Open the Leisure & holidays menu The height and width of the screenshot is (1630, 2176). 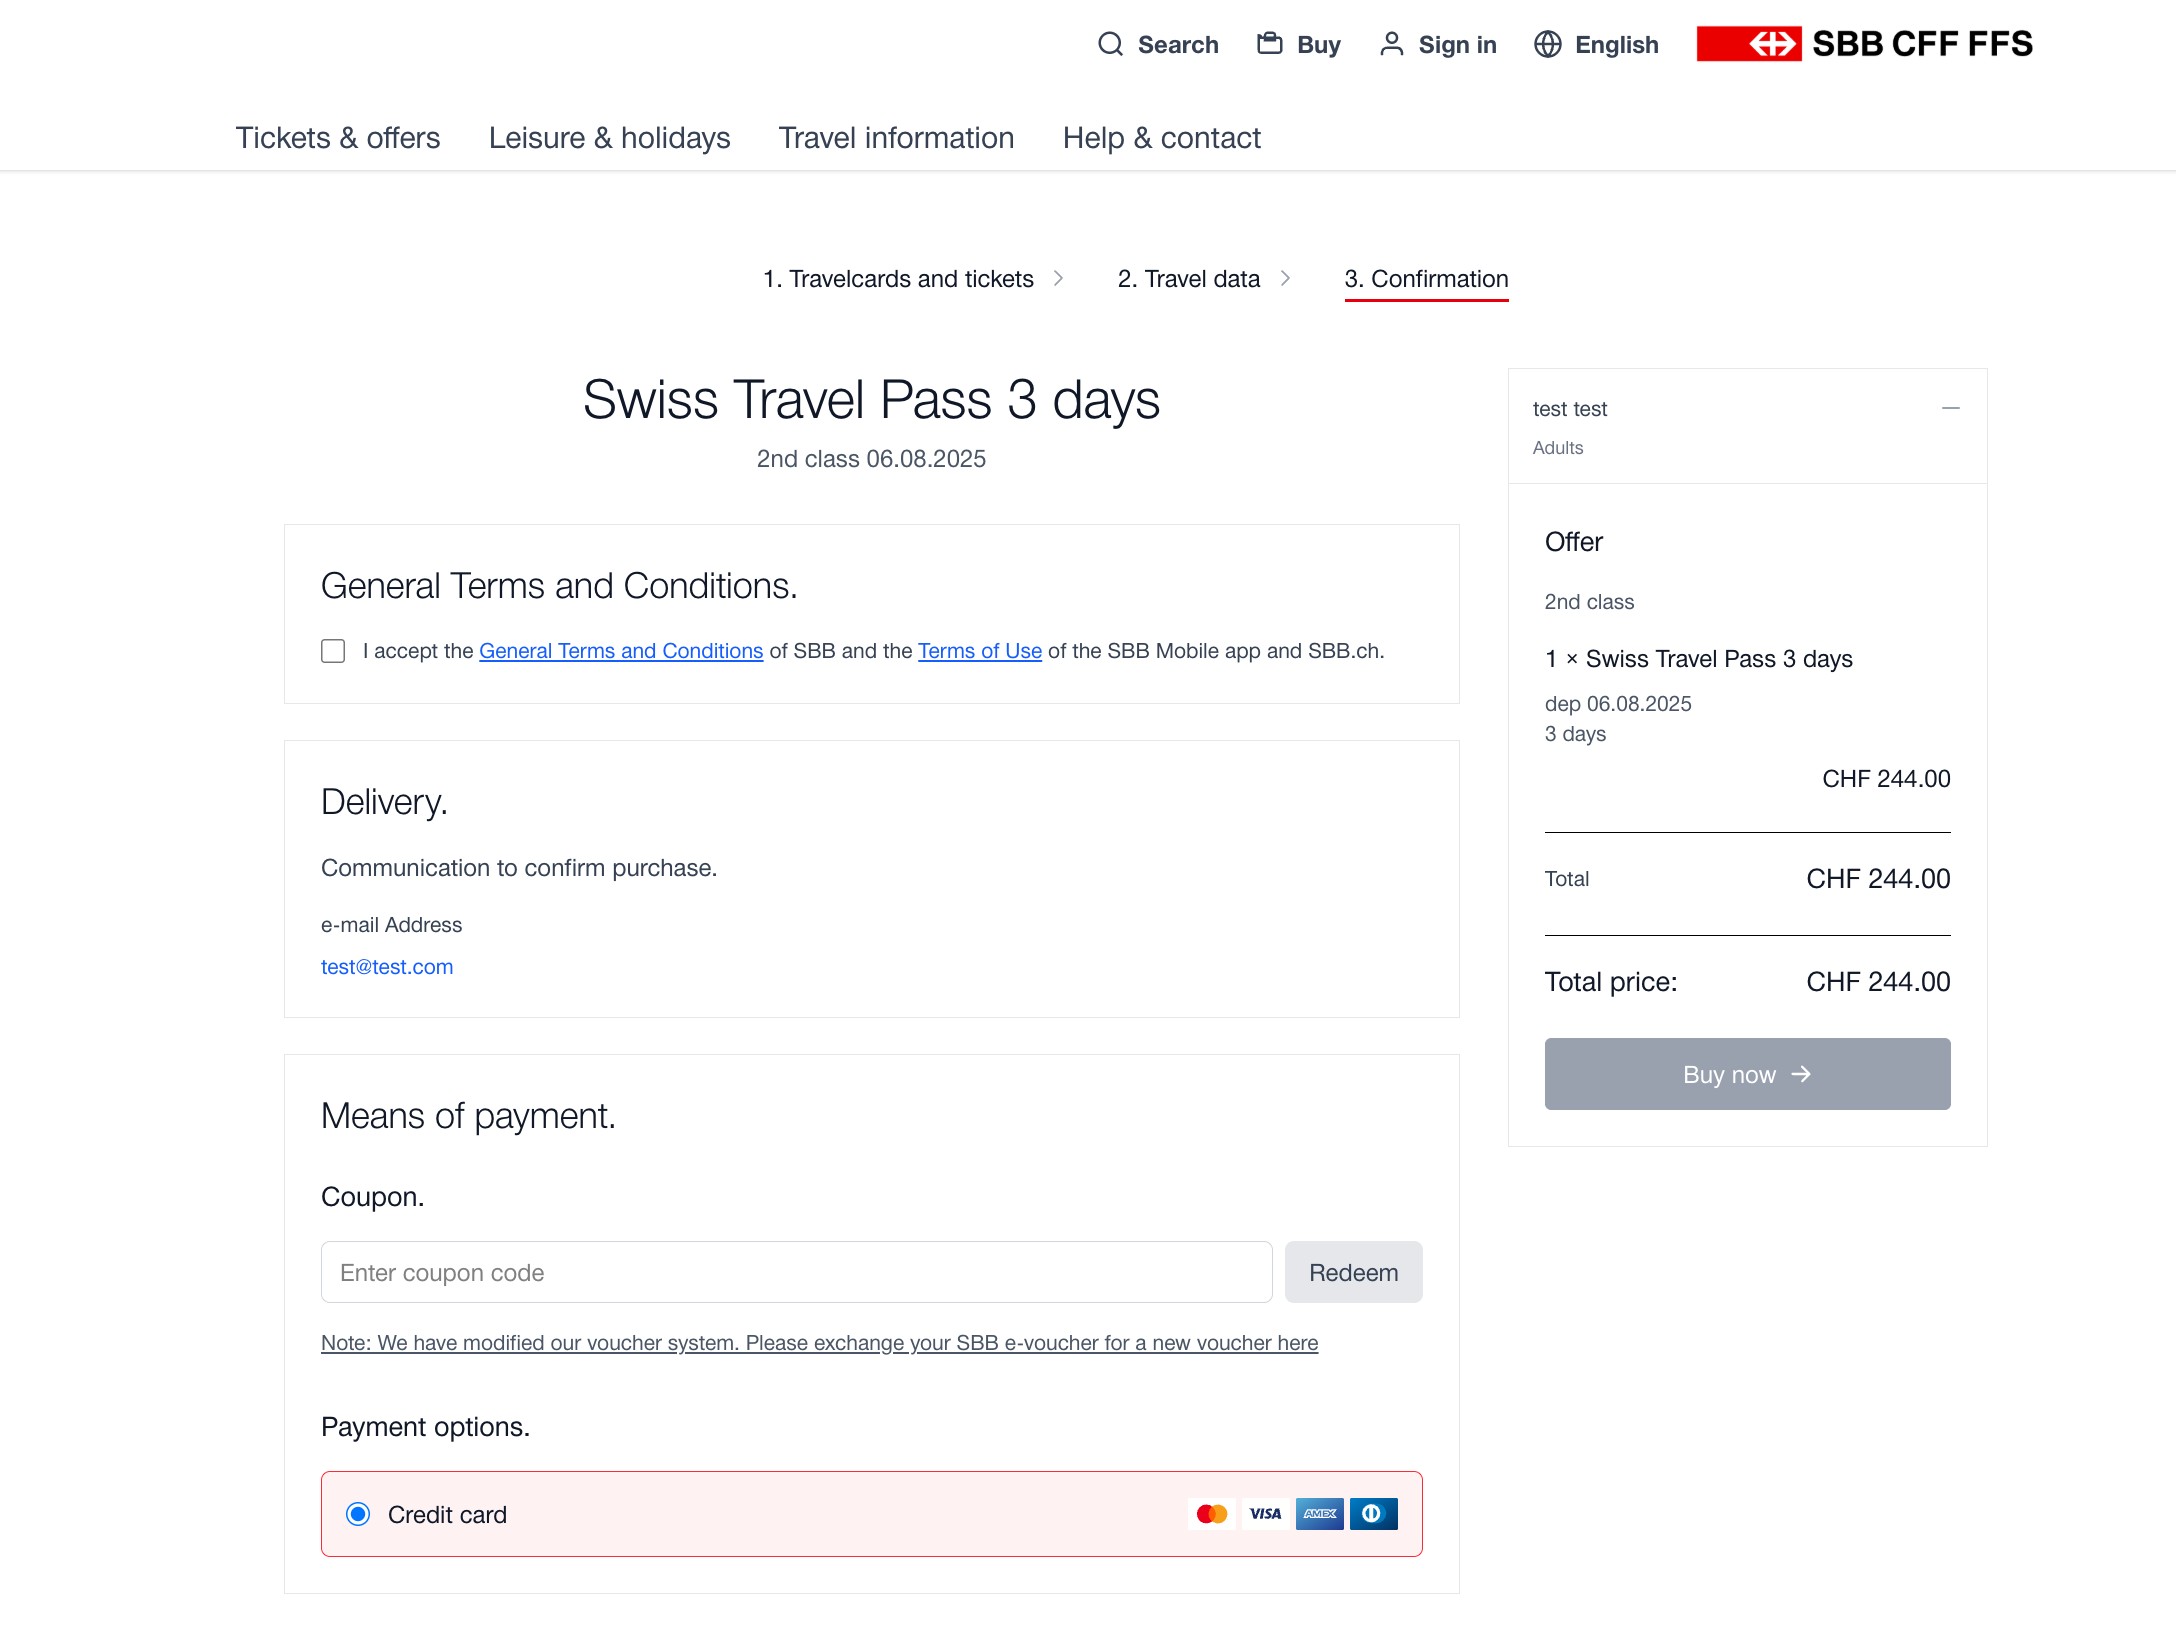click(x=610, y=138)
